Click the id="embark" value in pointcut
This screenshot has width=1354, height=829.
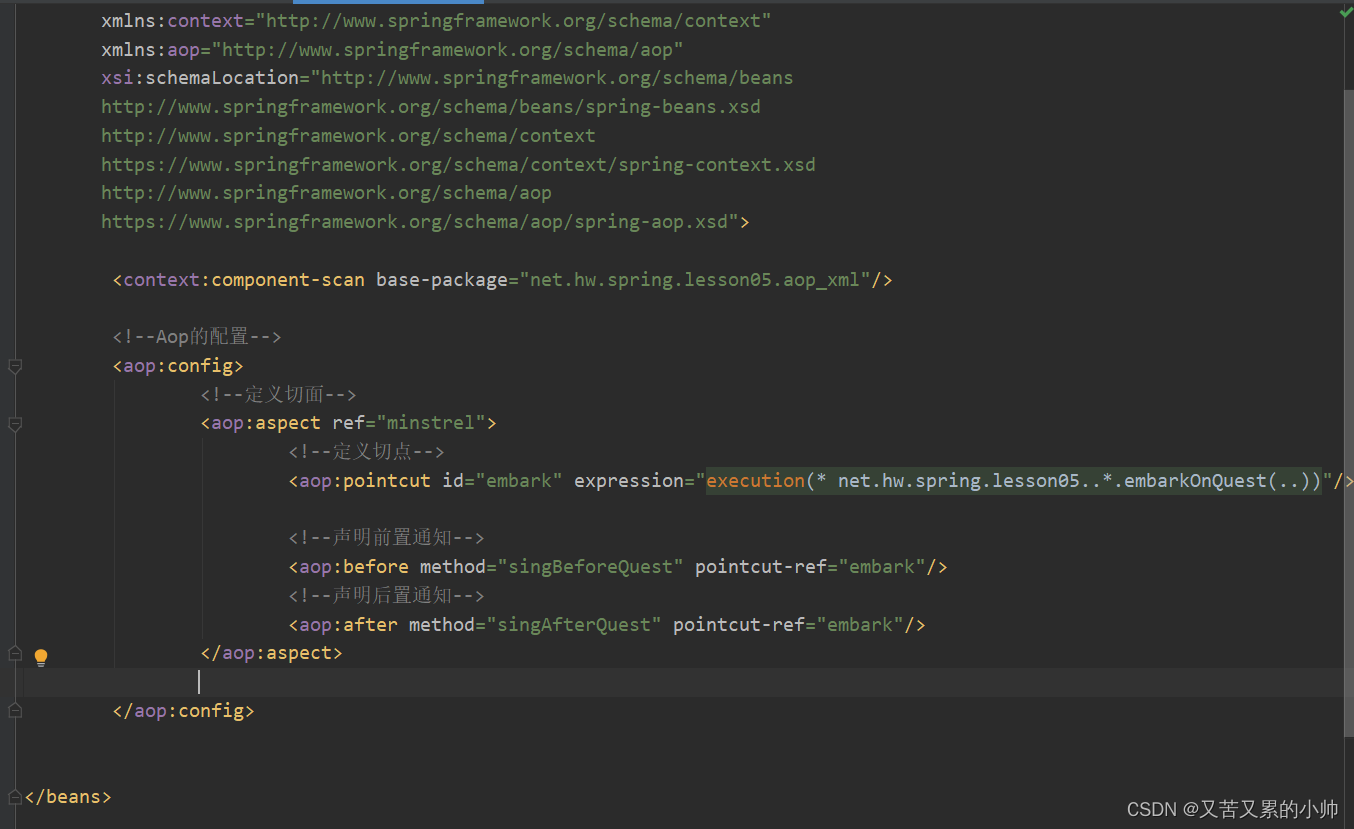pos(519,481)
